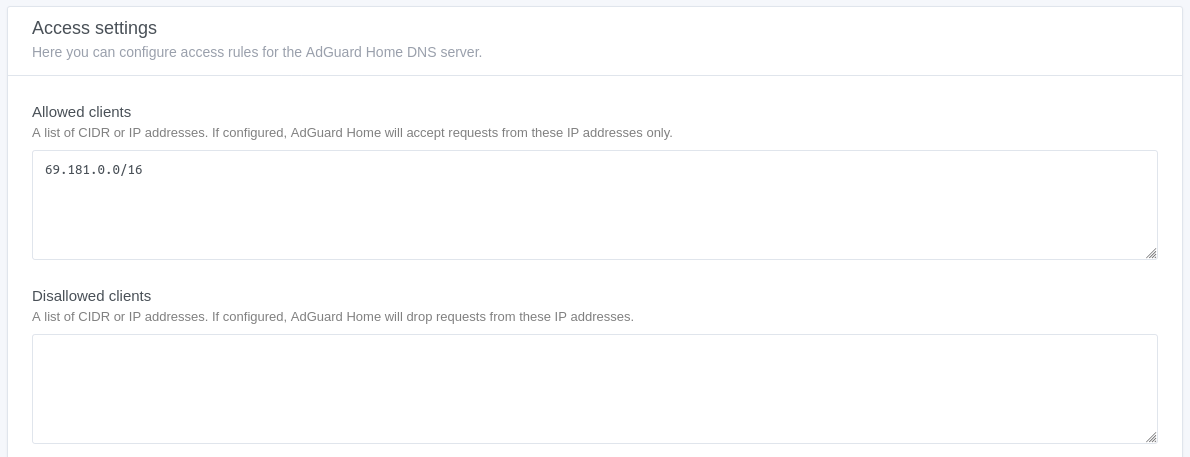Click the access rules subtitle under Access settings

pyautogui.click(x=257, y=52)
